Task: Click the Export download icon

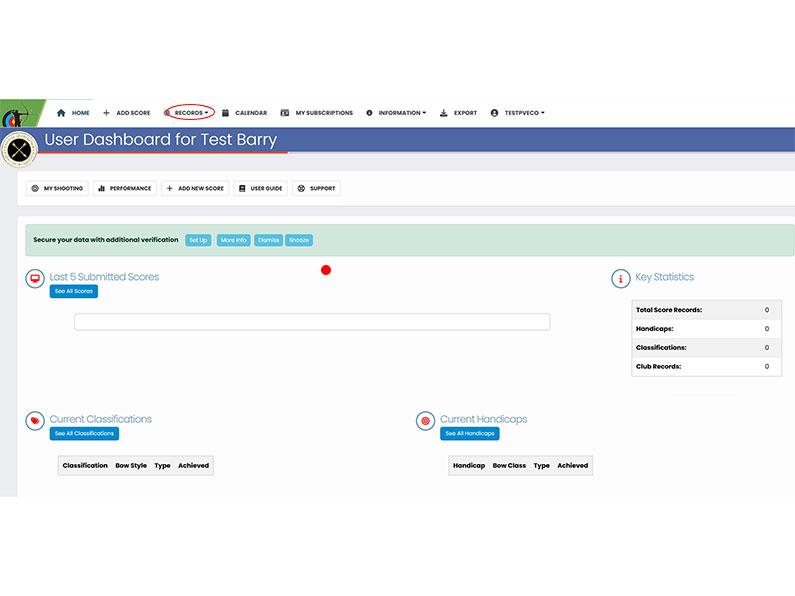Action: point(443,113)
